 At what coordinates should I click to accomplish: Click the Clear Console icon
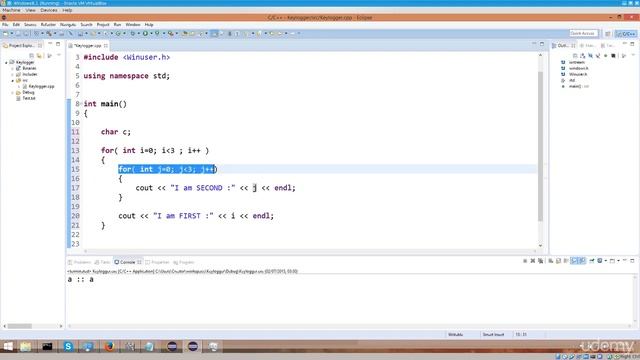[x=551, y=260]
